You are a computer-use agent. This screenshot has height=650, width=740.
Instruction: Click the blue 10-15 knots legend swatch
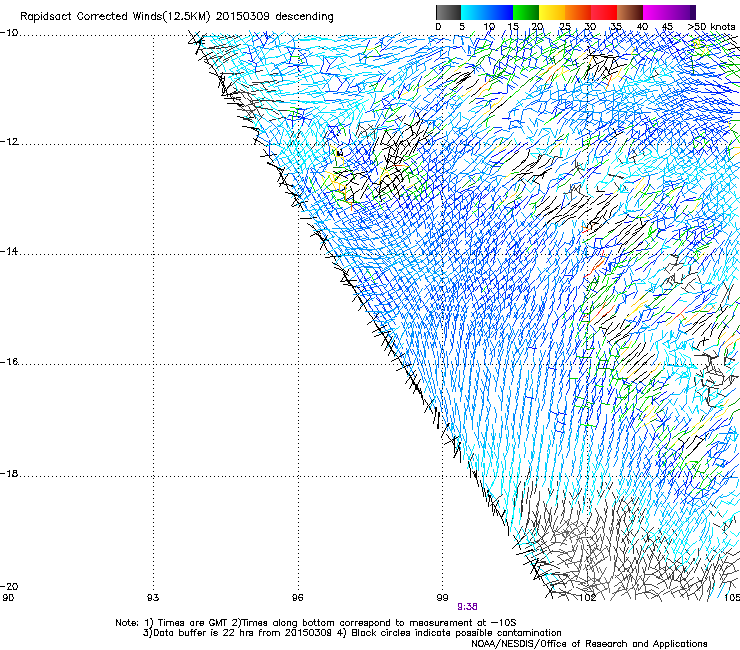[x=500, y=12]
